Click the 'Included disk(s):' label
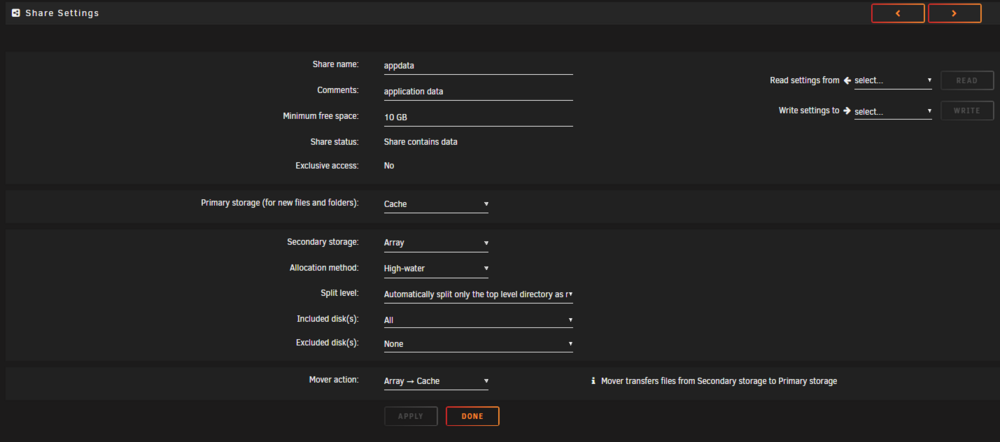The width and height of the screenshot is (1000, 442). (x=328, y=318)
